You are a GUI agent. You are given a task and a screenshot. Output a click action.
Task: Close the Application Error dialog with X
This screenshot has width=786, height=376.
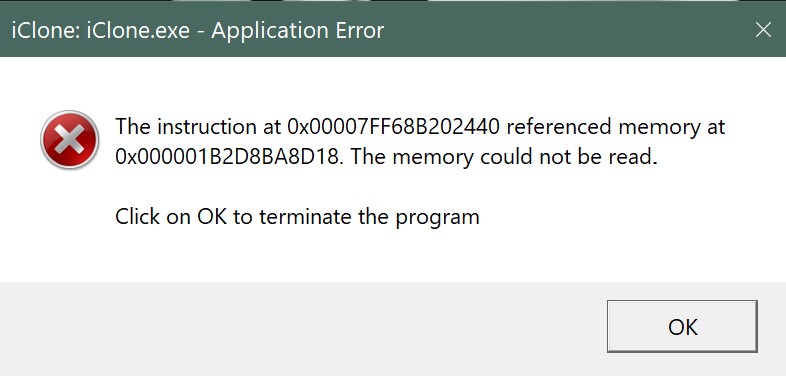pos(763,30)
